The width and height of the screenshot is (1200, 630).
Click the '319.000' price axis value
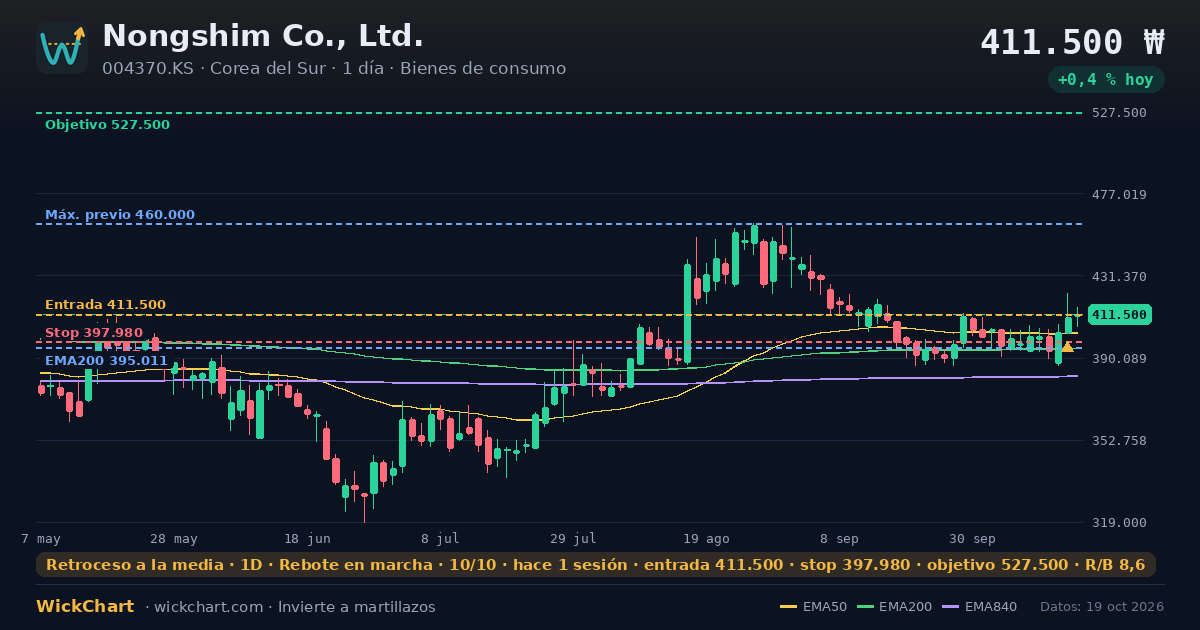[1119, 523]
